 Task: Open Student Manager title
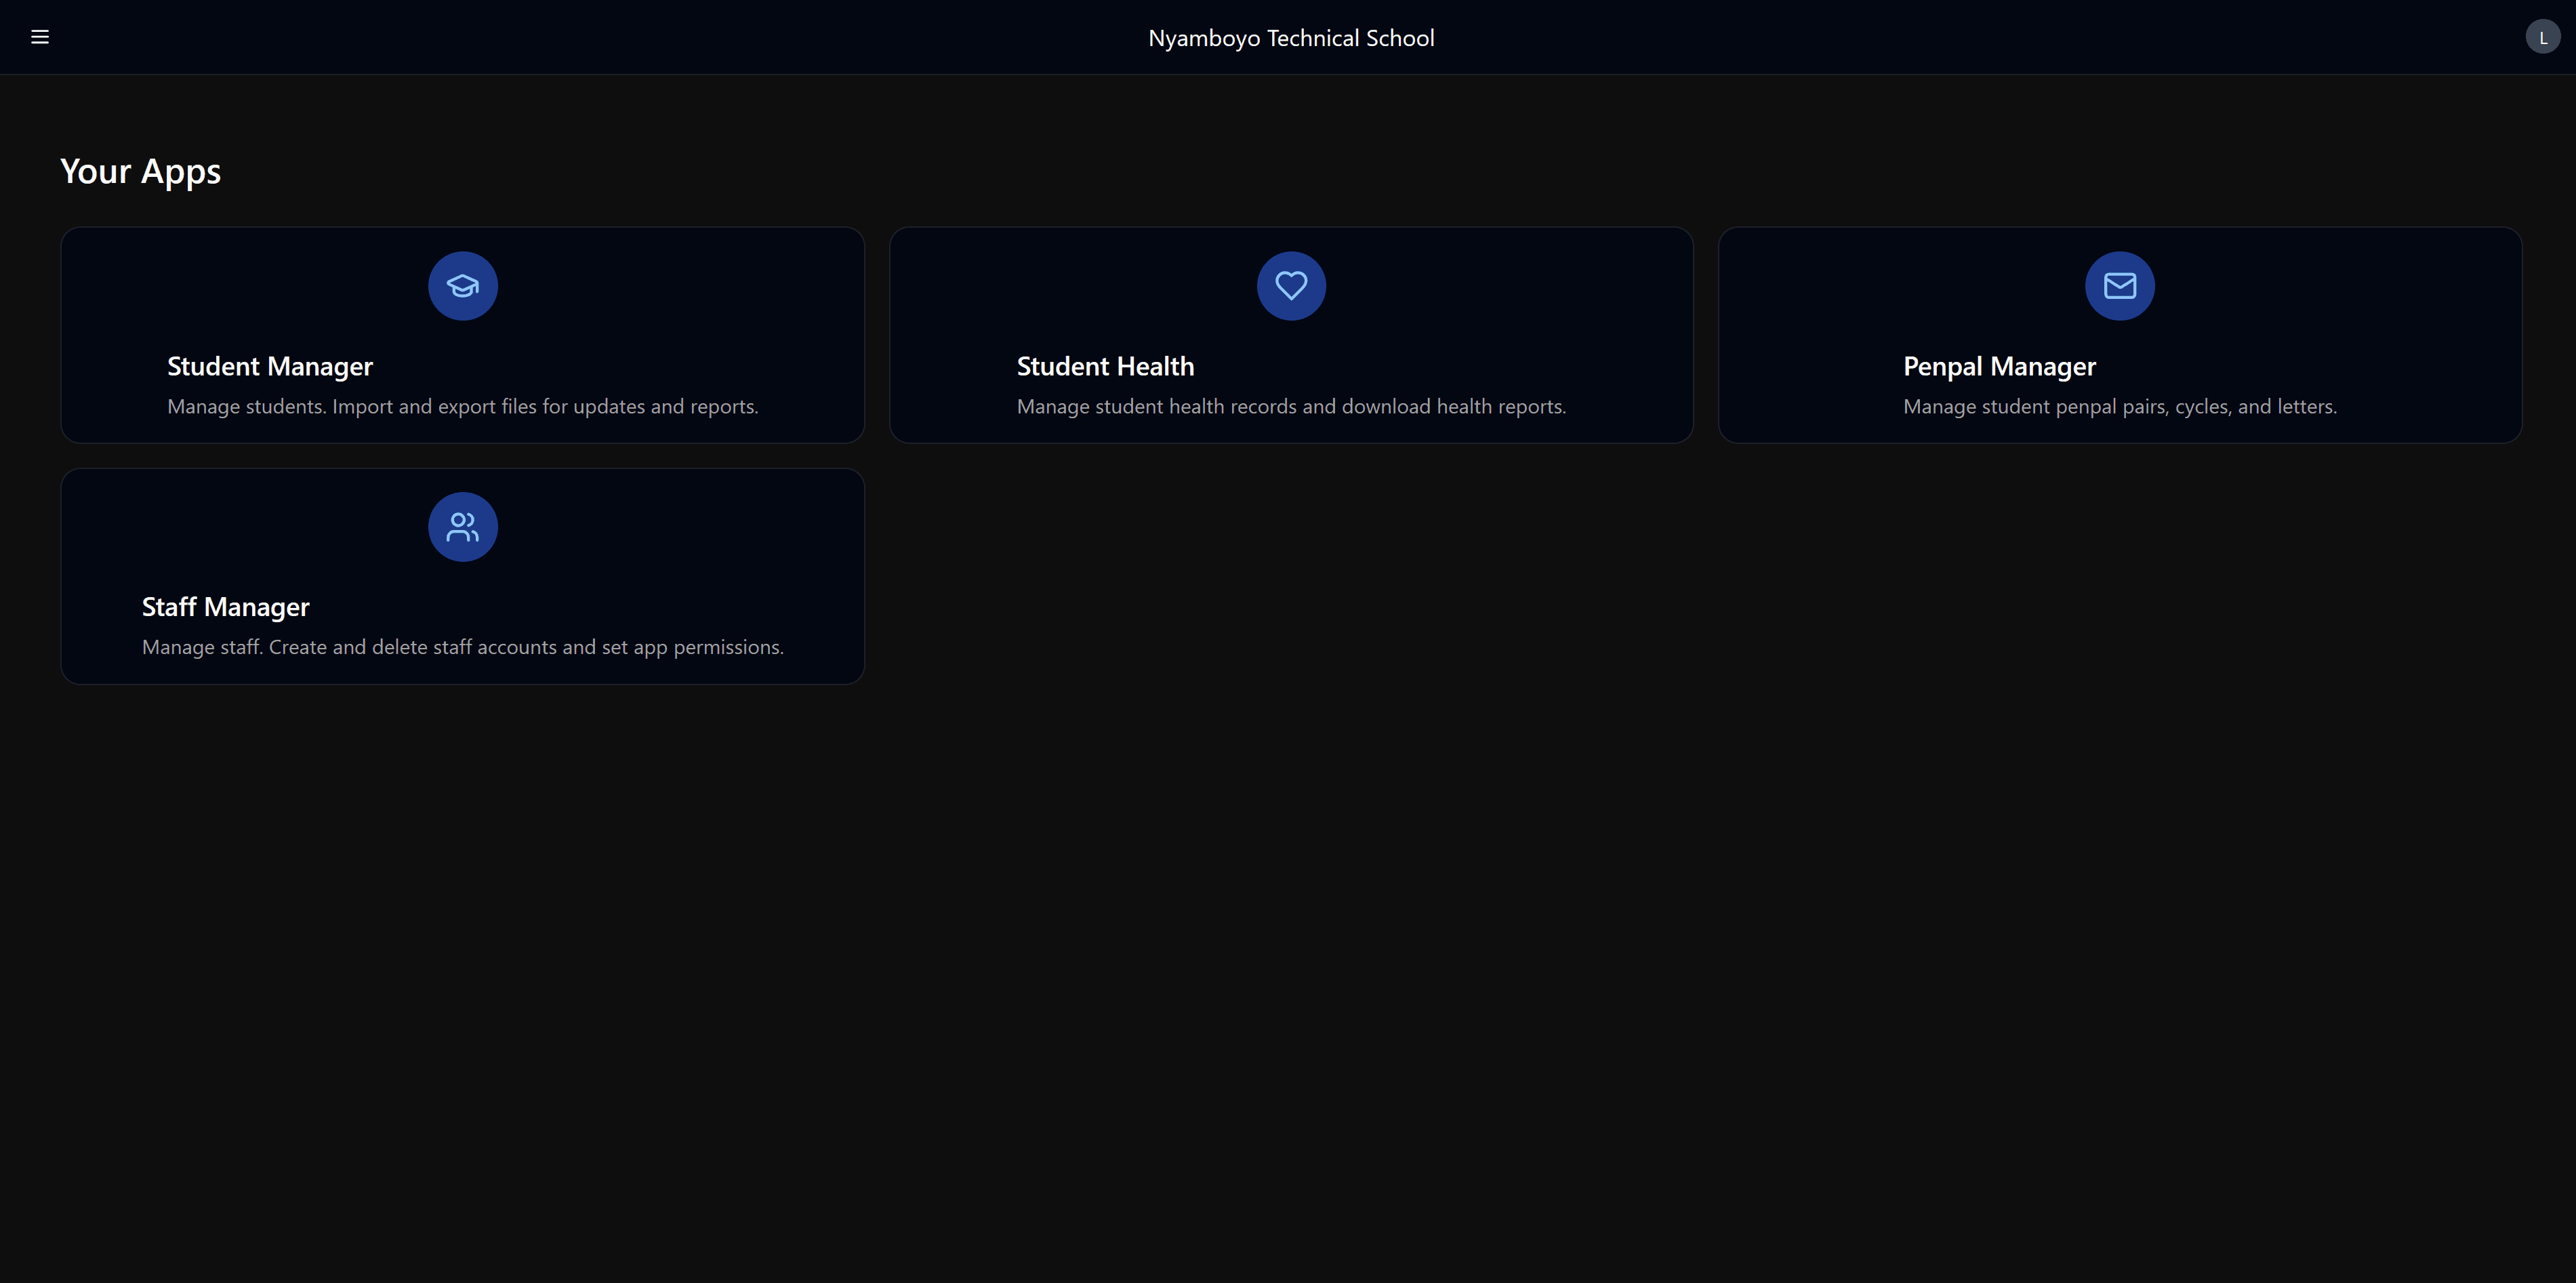click(x=270, y=366)
